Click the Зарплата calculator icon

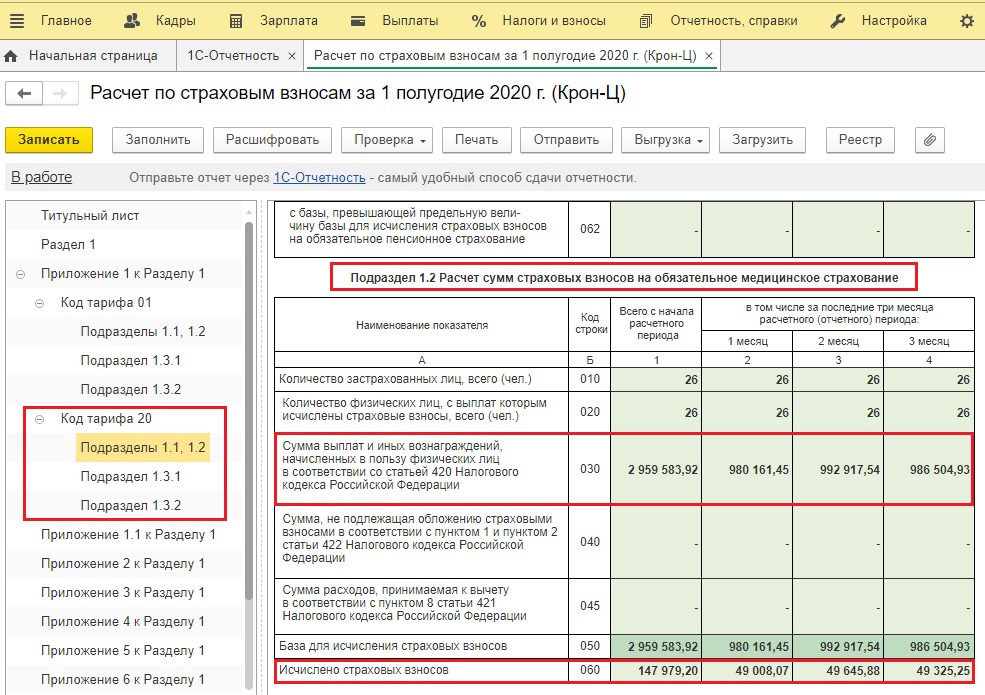point(236,21)
